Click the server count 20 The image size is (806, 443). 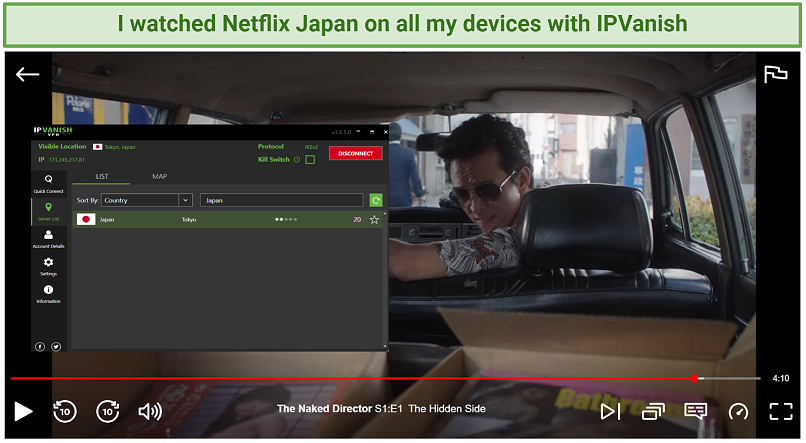357,219
